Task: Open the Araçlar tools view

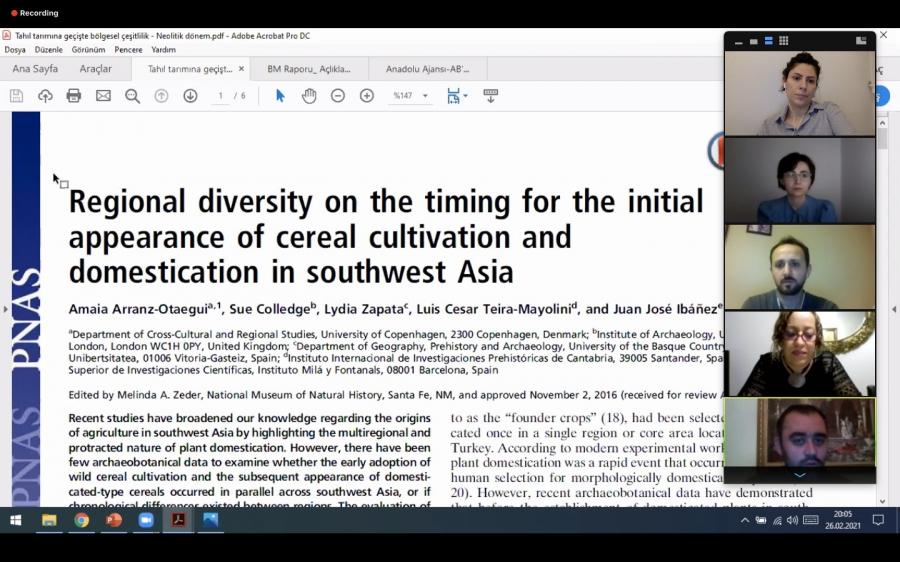Action: [96, 69]
